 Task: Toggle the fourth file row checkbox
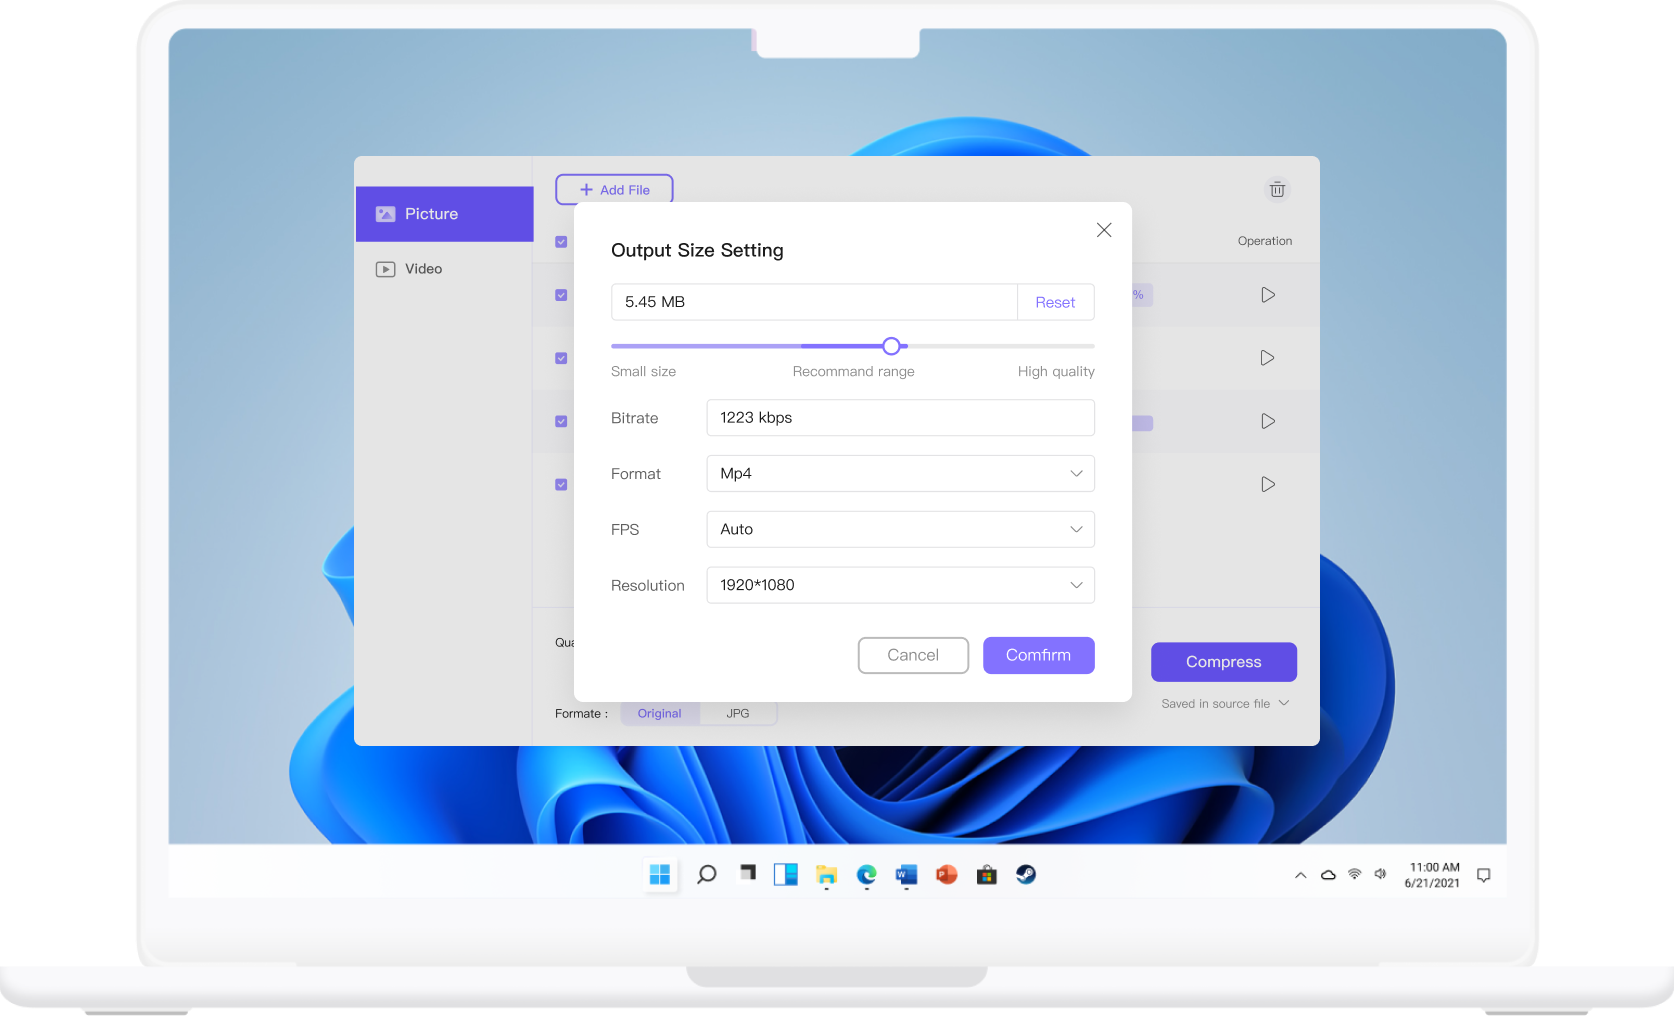click(561, 484)
